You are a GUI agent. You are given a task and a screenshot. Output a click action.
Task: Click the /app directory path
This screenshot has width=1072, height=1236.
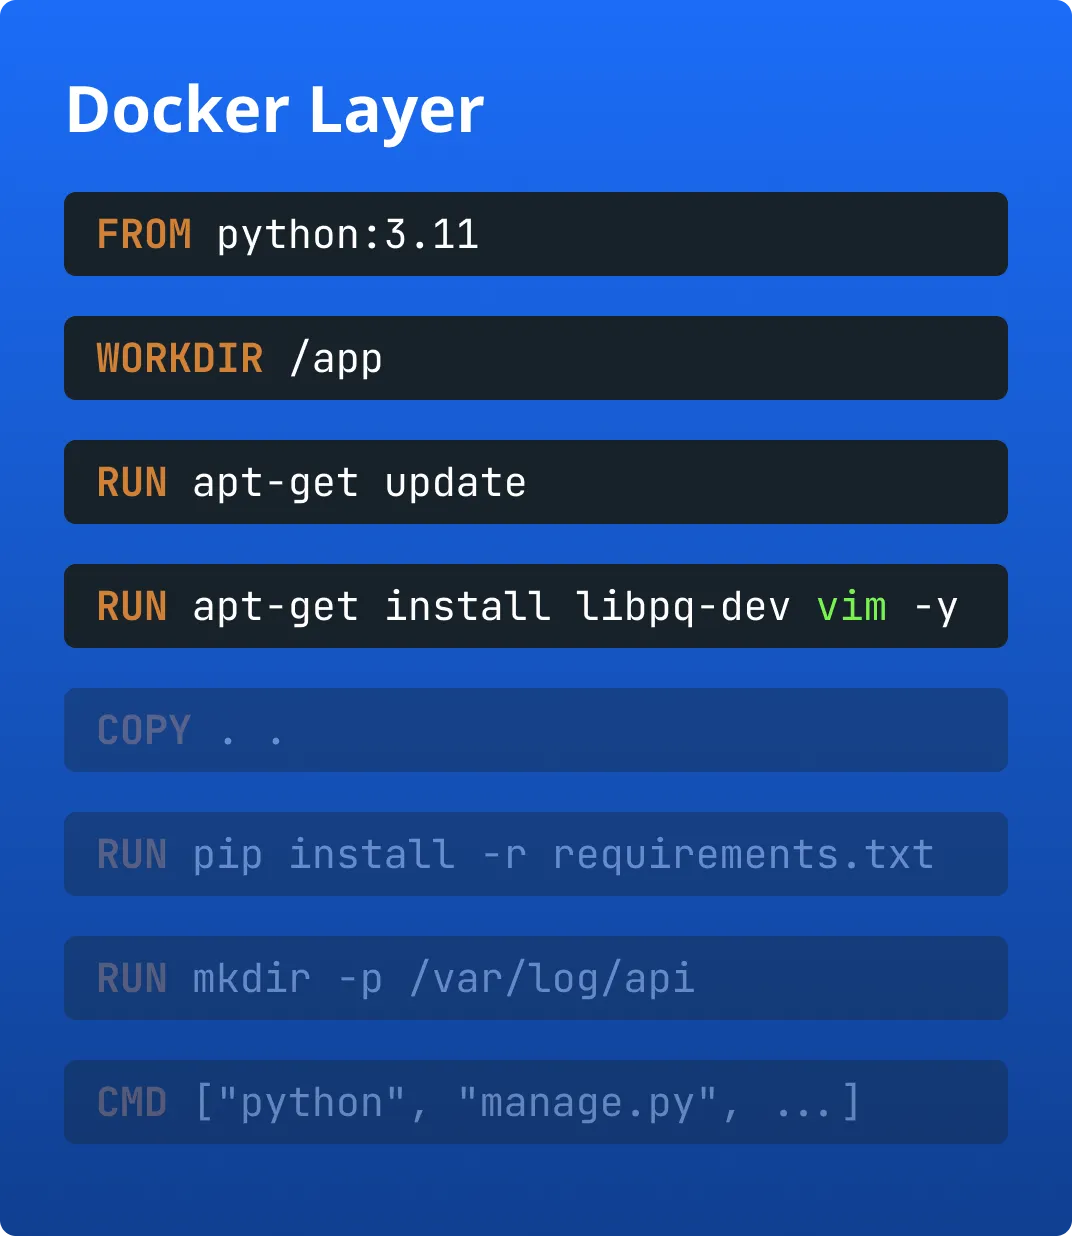(x=335, y=359)
